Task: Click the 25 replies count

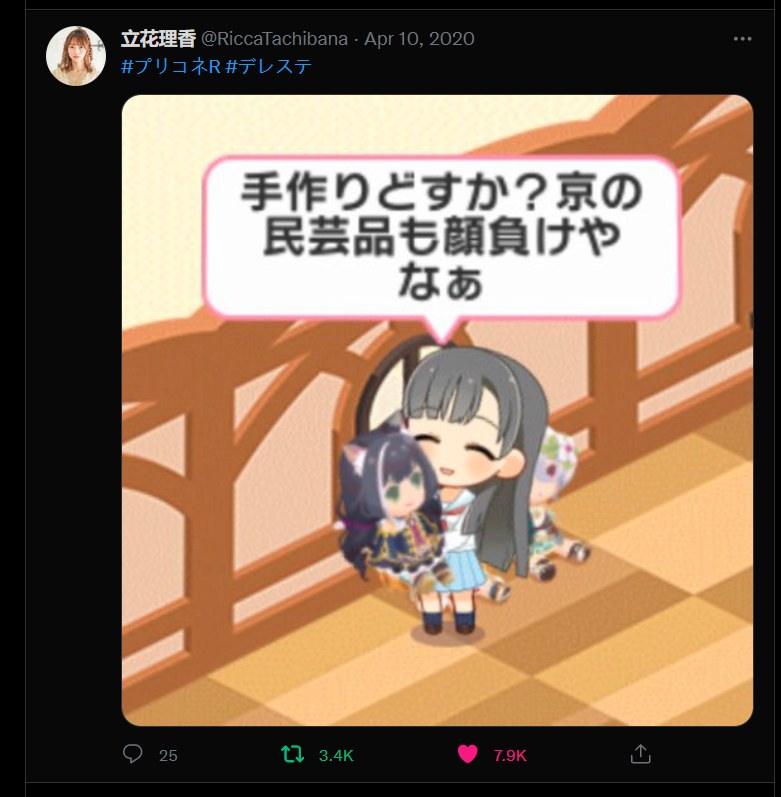Action: [168, 755]
